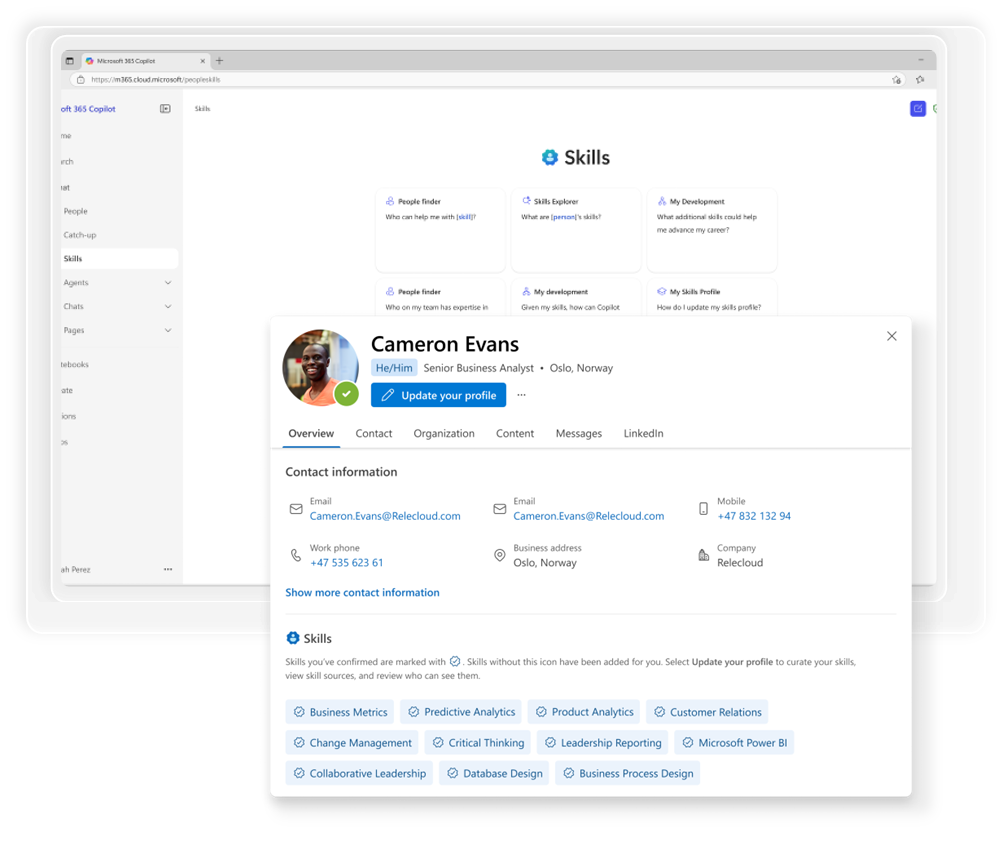Click Show more contact information link
This screenshot has height=854, width=1006.
(x=362, y=592)
